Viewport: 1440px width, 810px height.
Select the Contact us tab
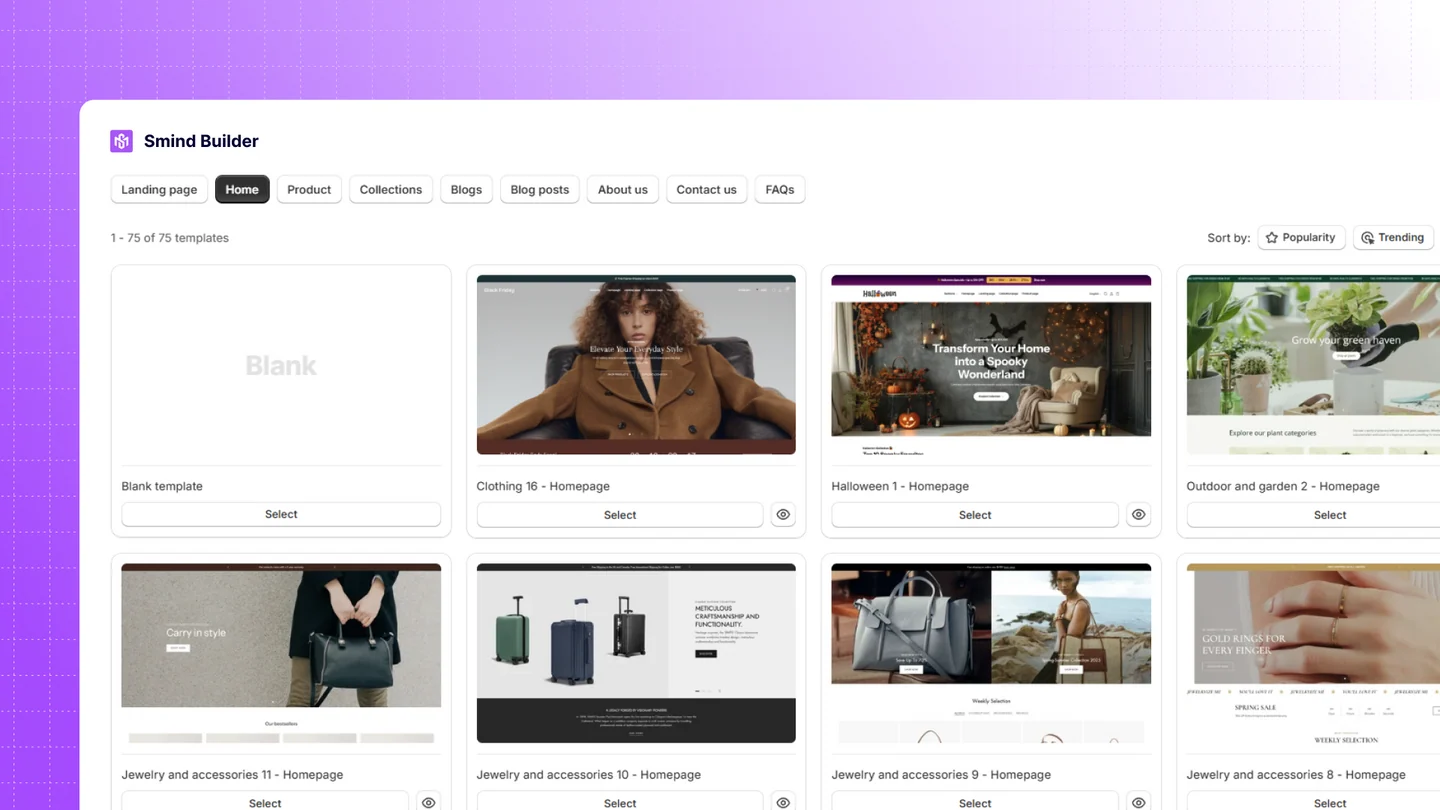click(x=707, y=190)
